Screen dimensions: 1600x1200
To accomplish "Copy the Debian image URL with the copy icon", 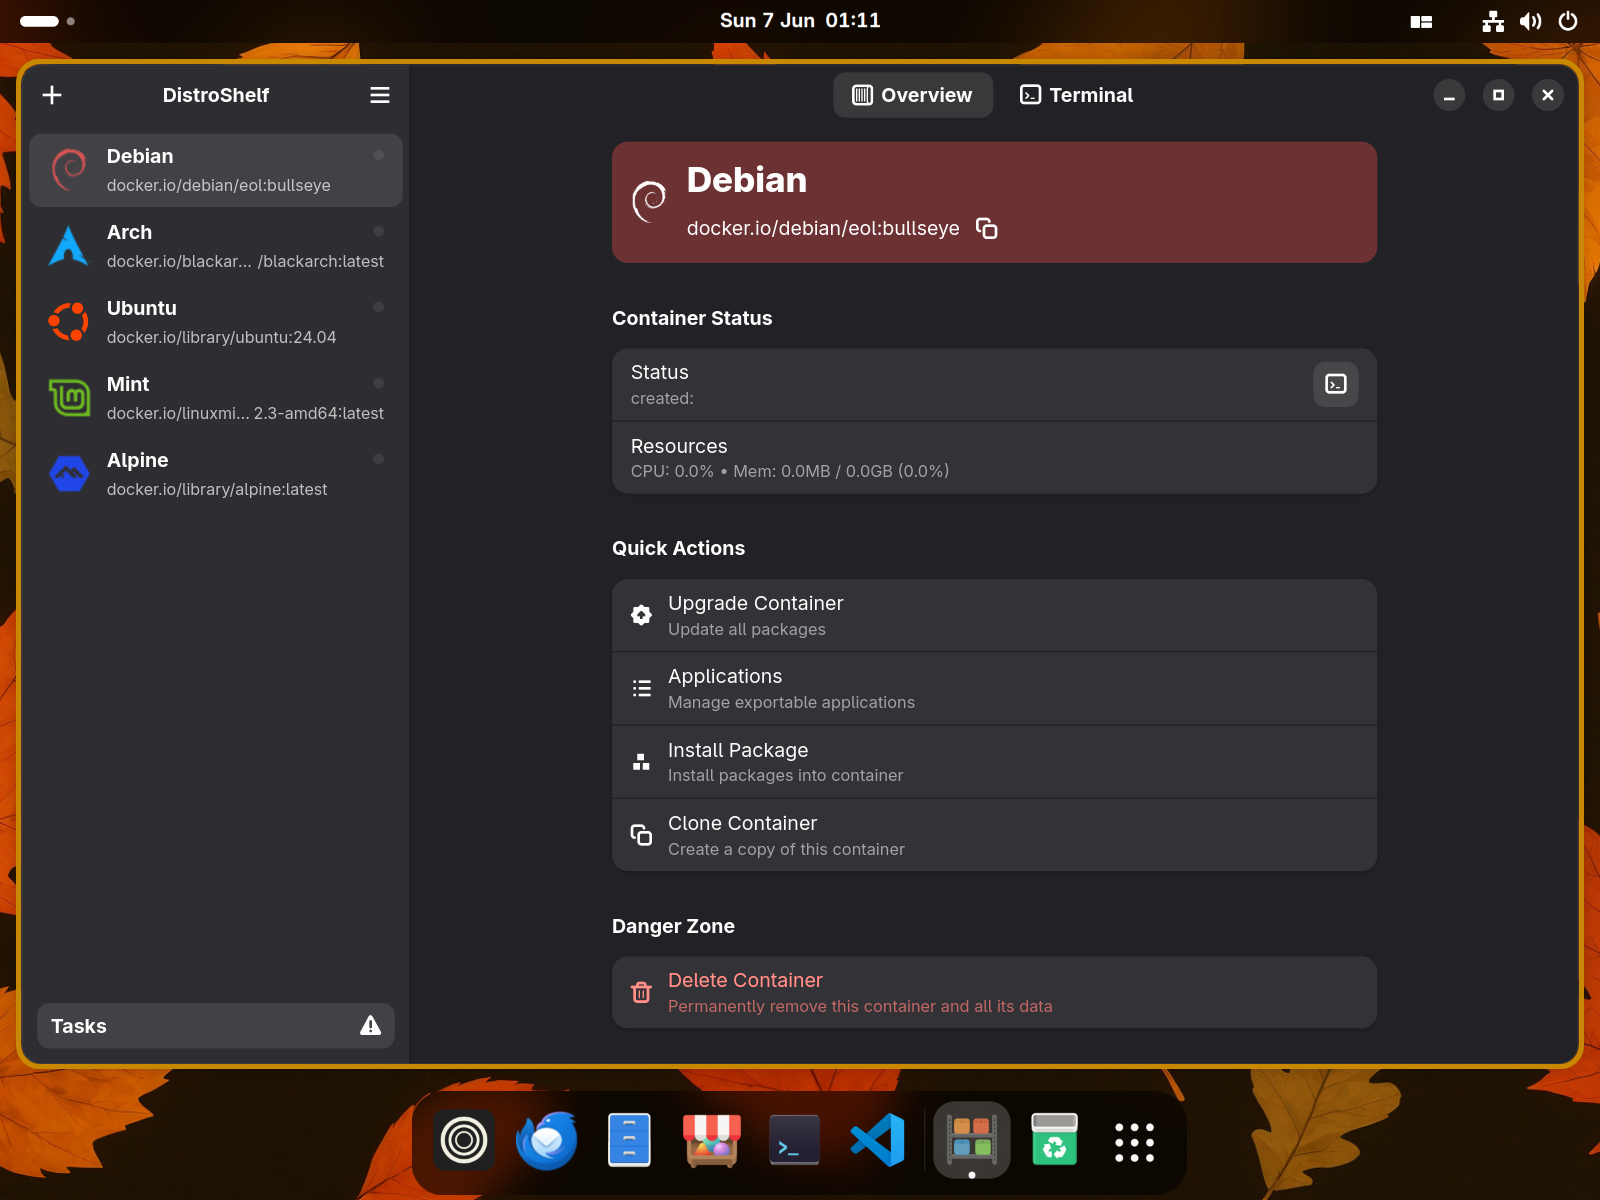I will (x=987, y=229).
